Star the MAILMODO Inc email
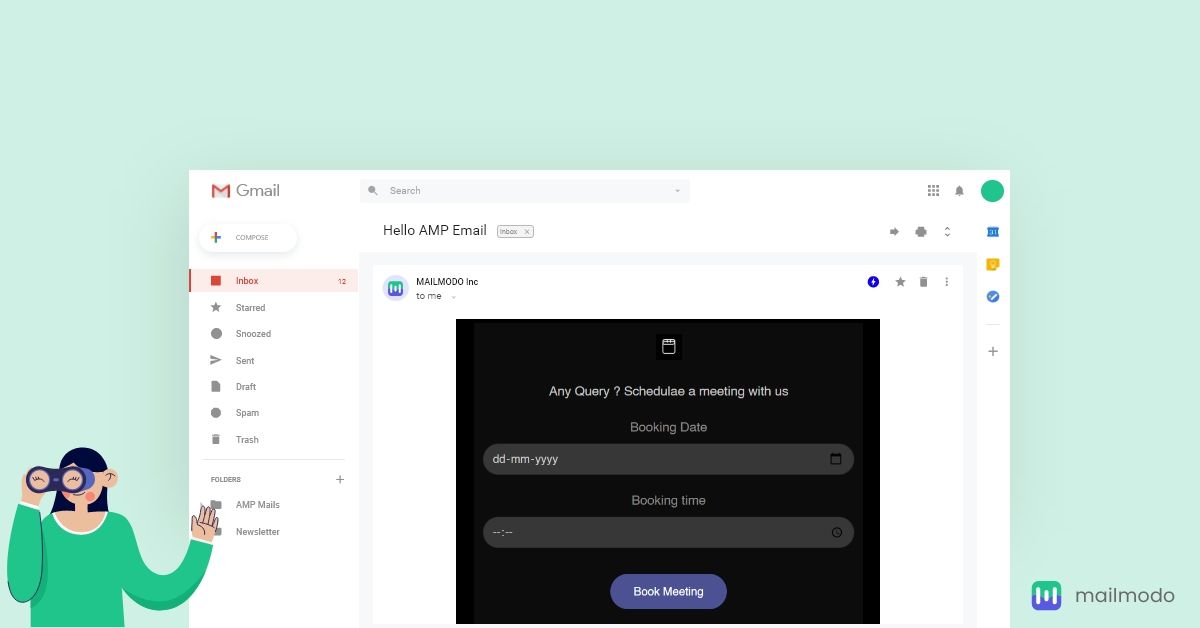 899,282
